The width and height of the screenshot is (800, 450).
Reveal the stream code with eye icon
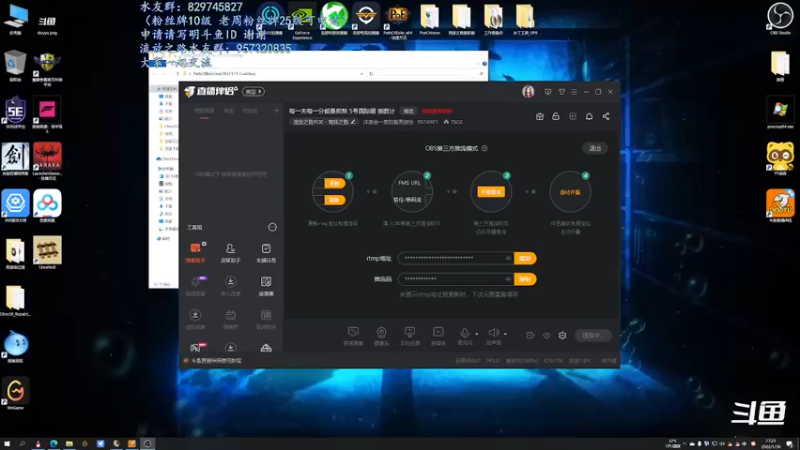coord(508,279)
